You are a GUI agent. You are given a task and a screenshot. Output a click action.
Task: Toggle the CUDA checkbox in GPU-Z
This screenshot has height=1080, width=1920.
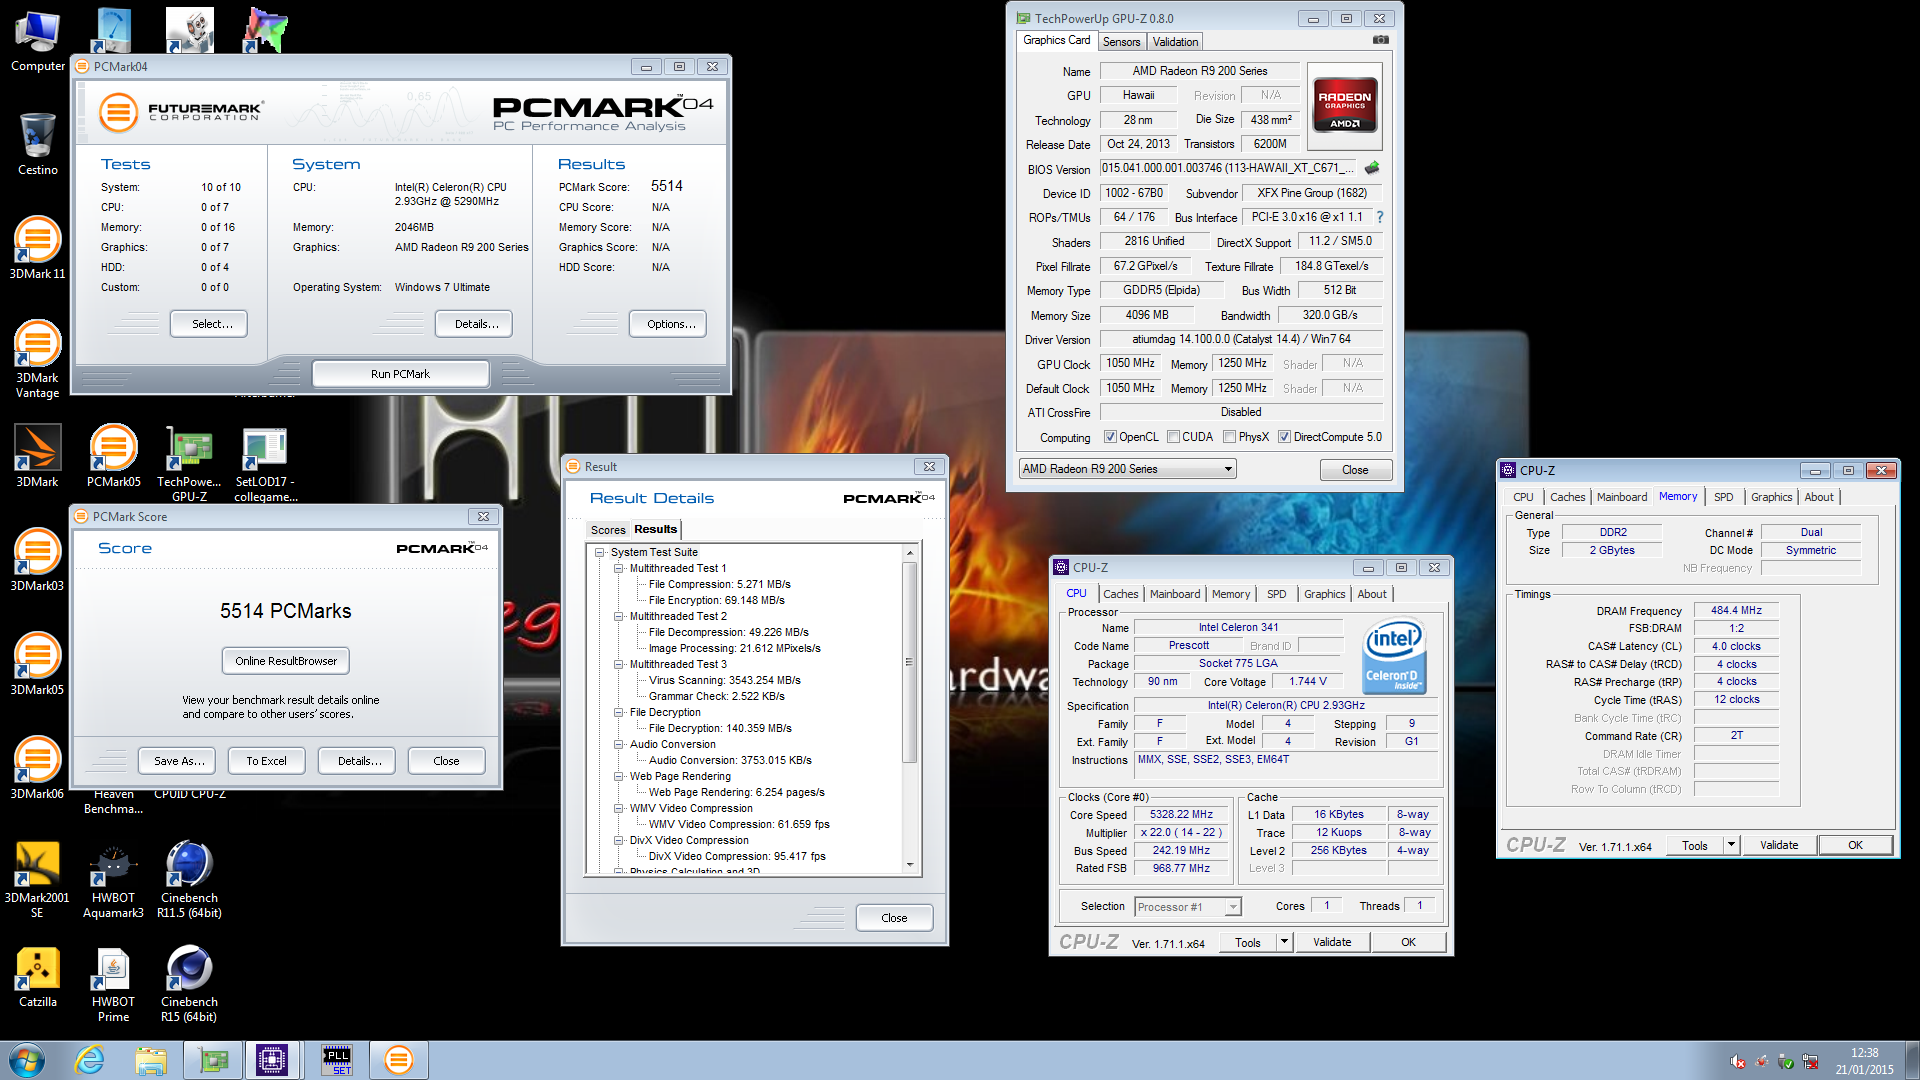[x=1173, y=437]
